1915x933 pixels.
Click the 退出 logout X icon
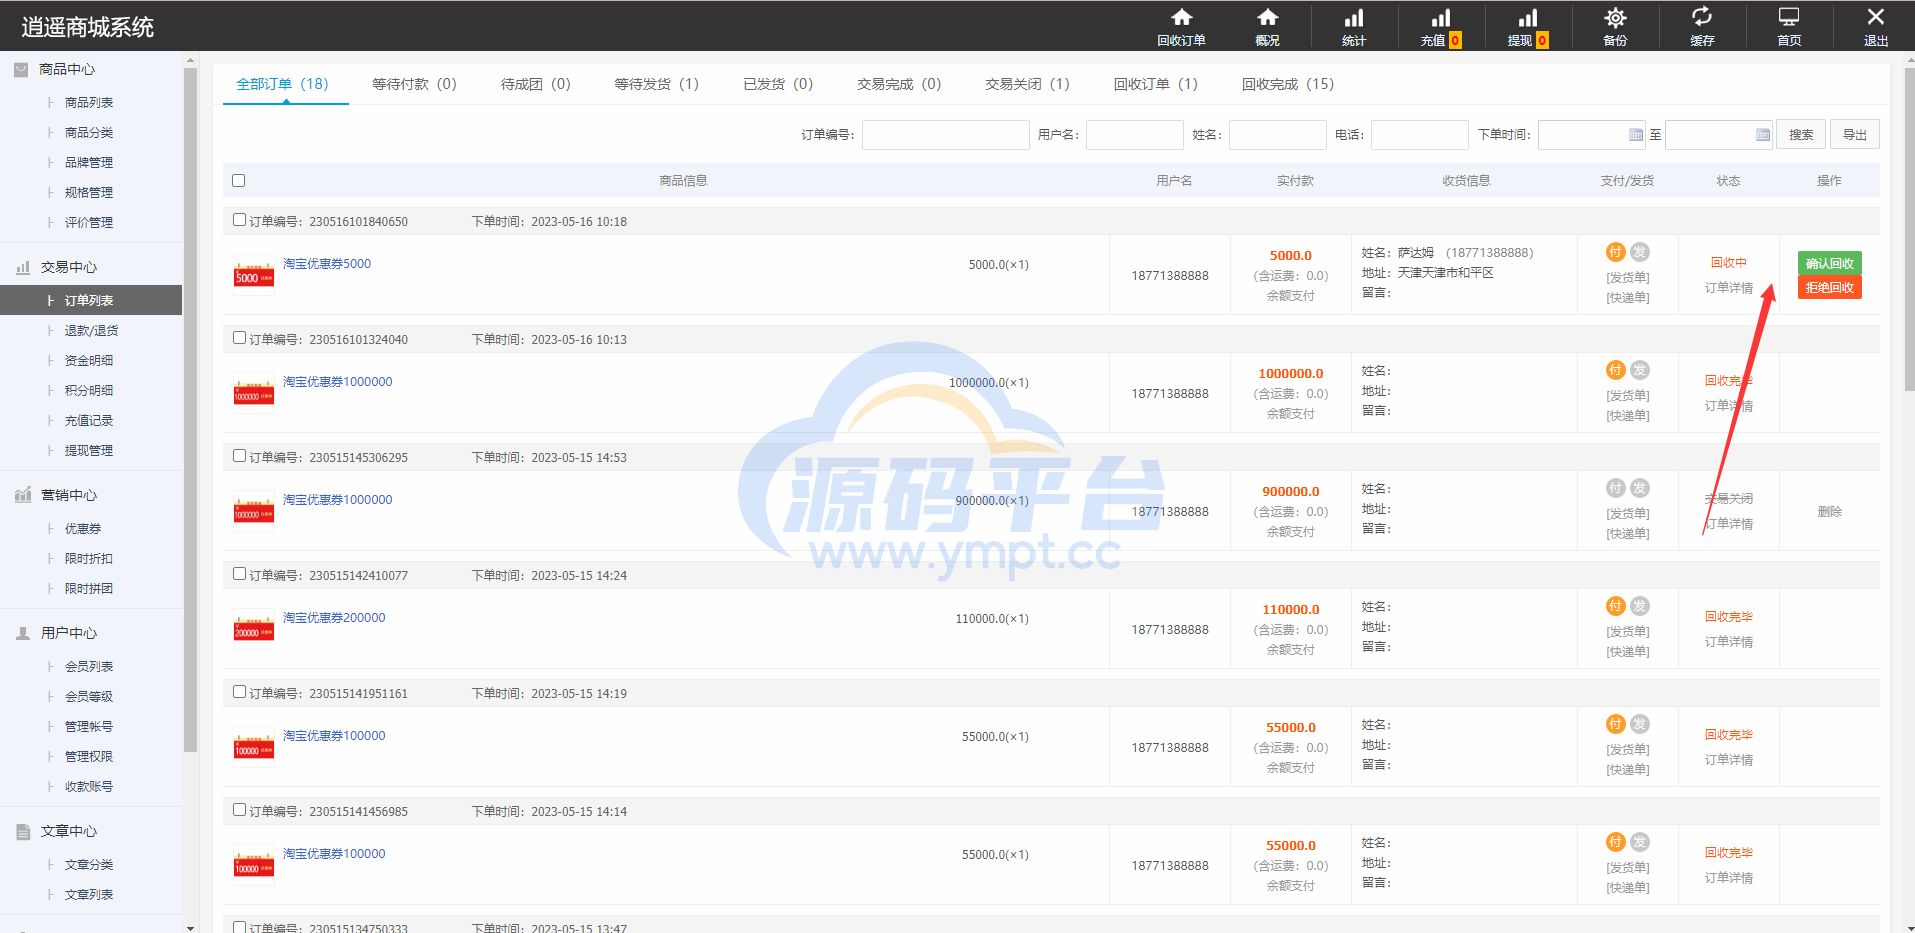pyautogui.click(x=1876, y=17)
